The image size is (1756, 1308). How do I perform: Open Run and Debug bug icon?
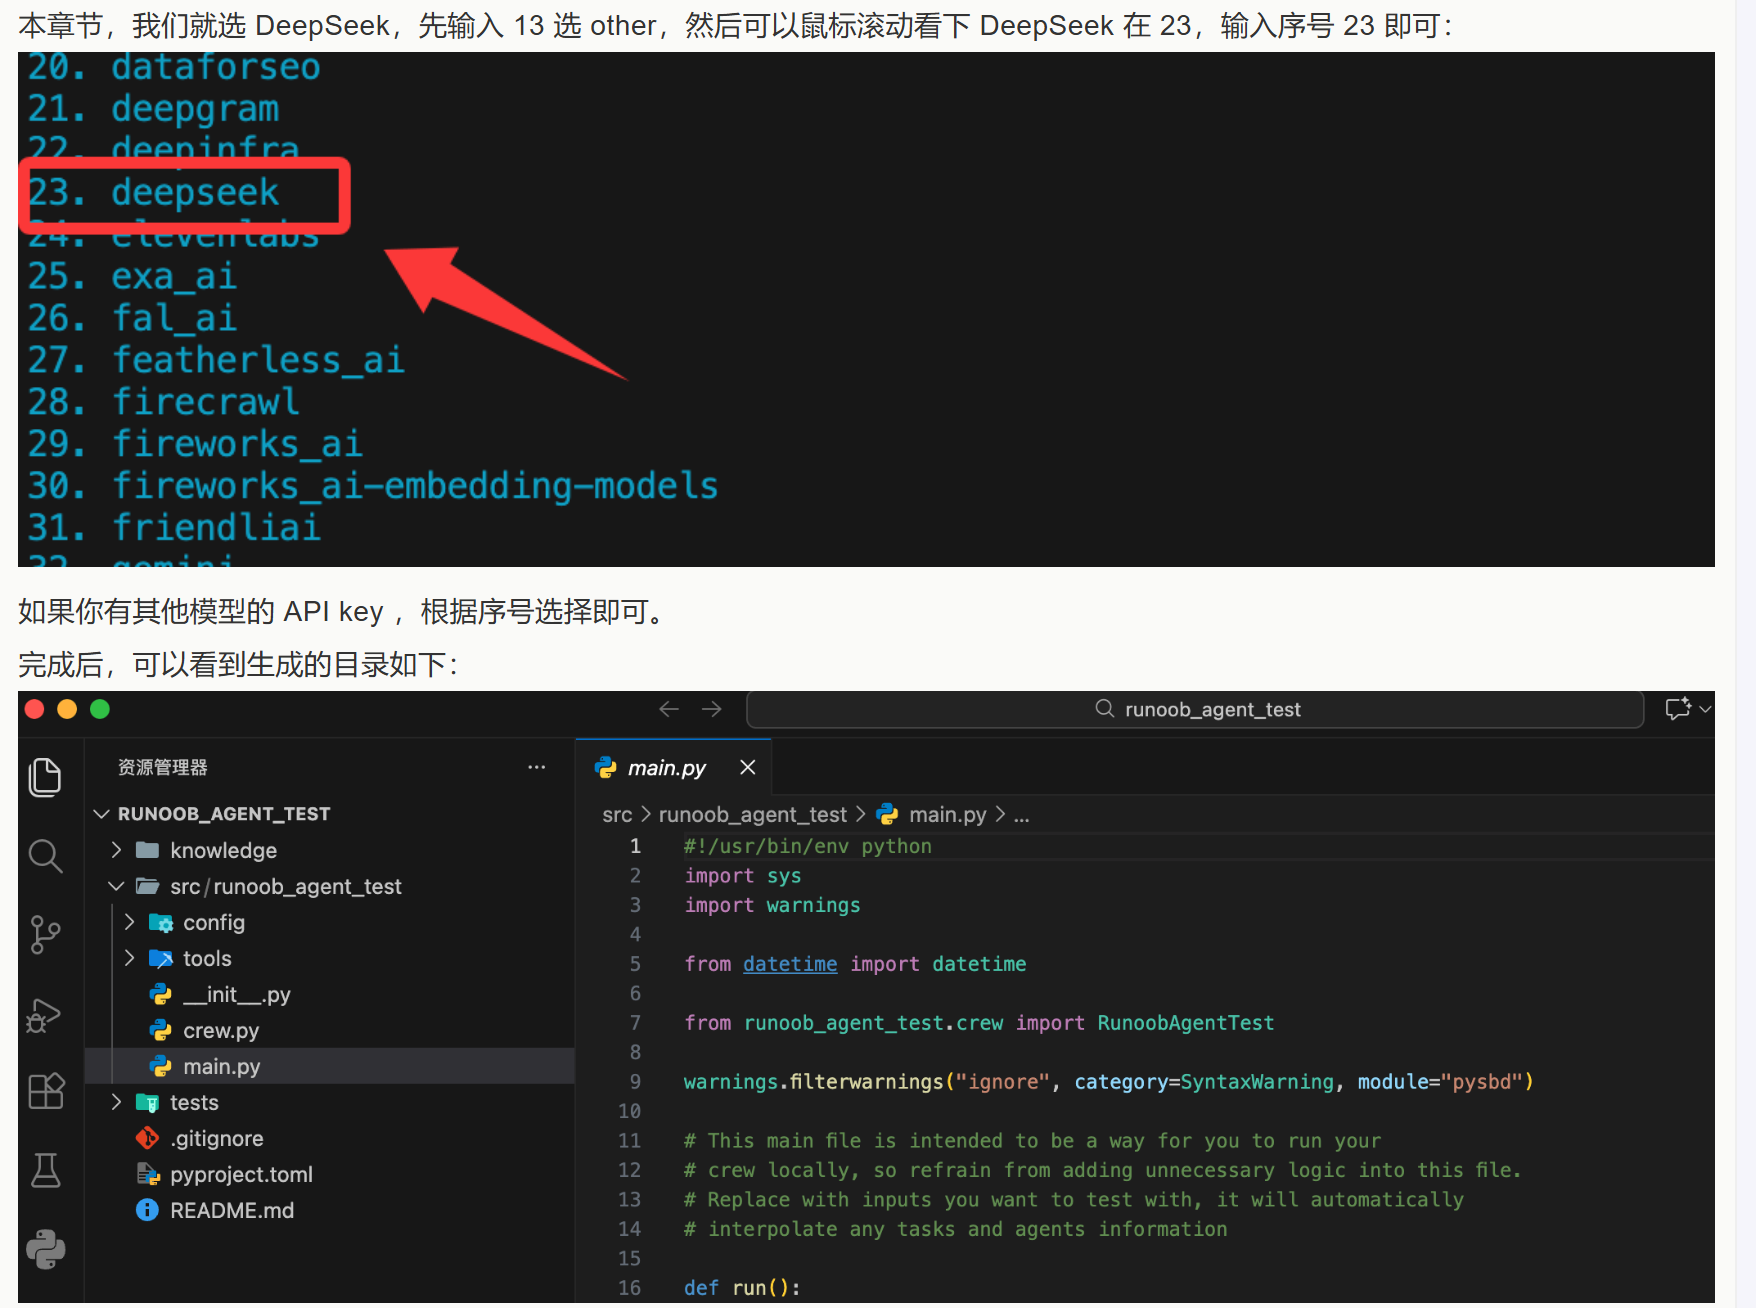click(45, 1015)
